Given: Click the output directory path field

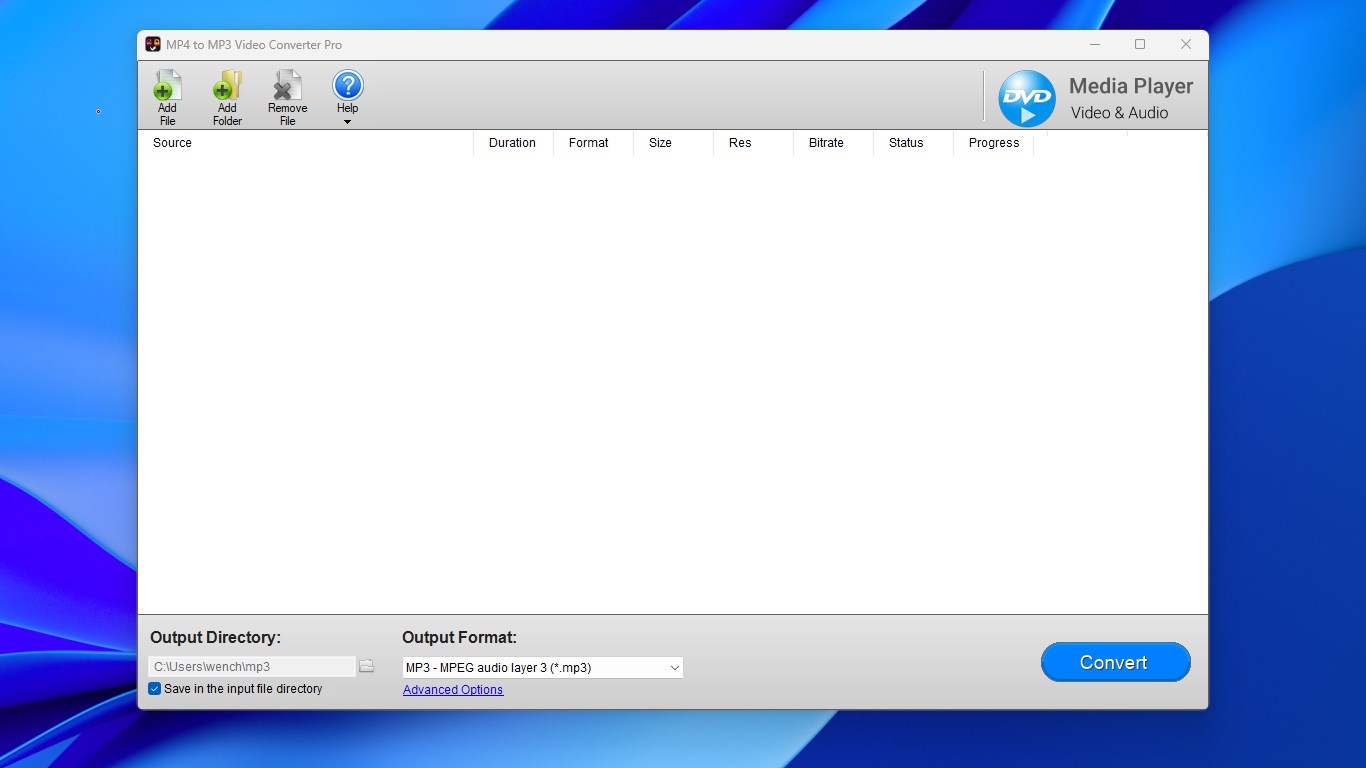Looking at the screenshot, I should pos(252,667).
